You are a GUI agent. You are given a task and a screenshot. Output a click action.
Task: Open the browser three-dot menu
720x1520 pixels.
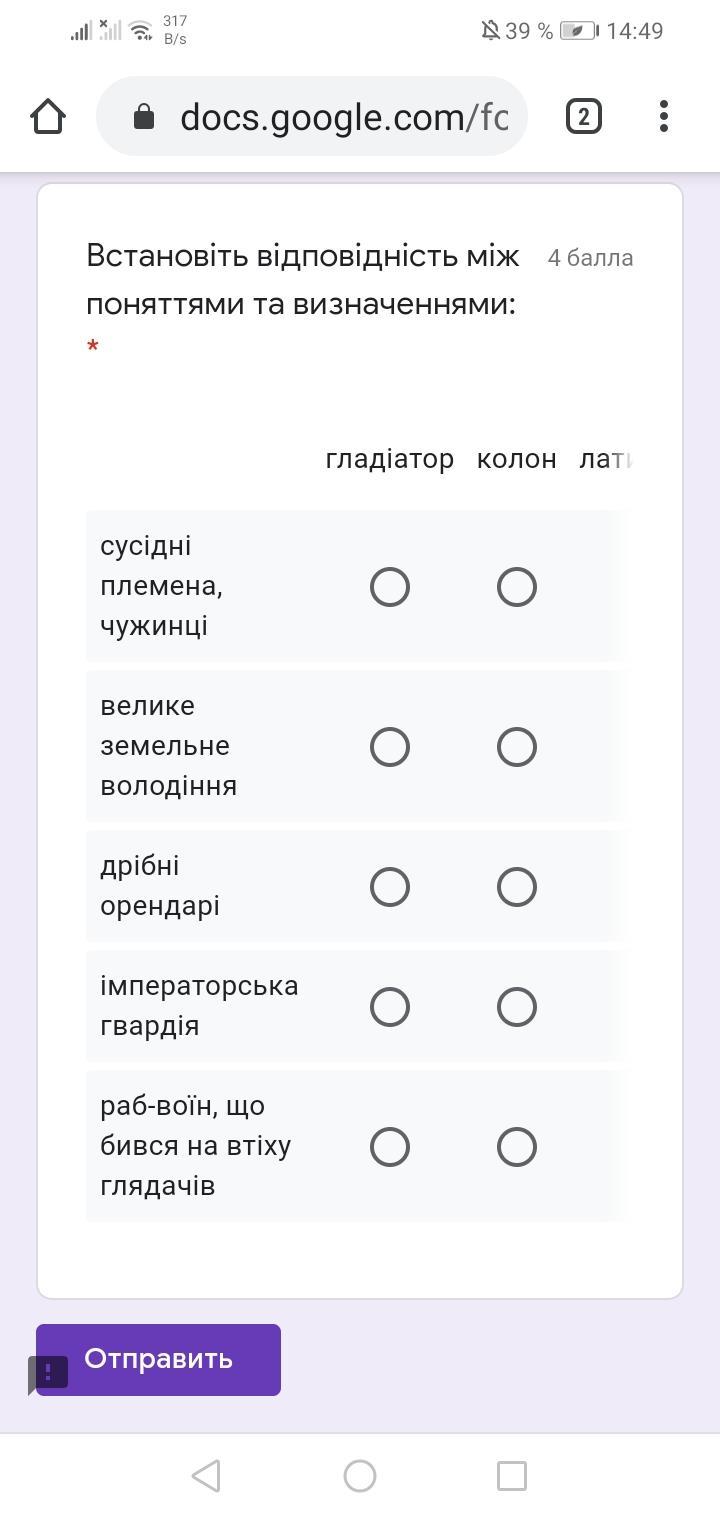tap(664, 117)
